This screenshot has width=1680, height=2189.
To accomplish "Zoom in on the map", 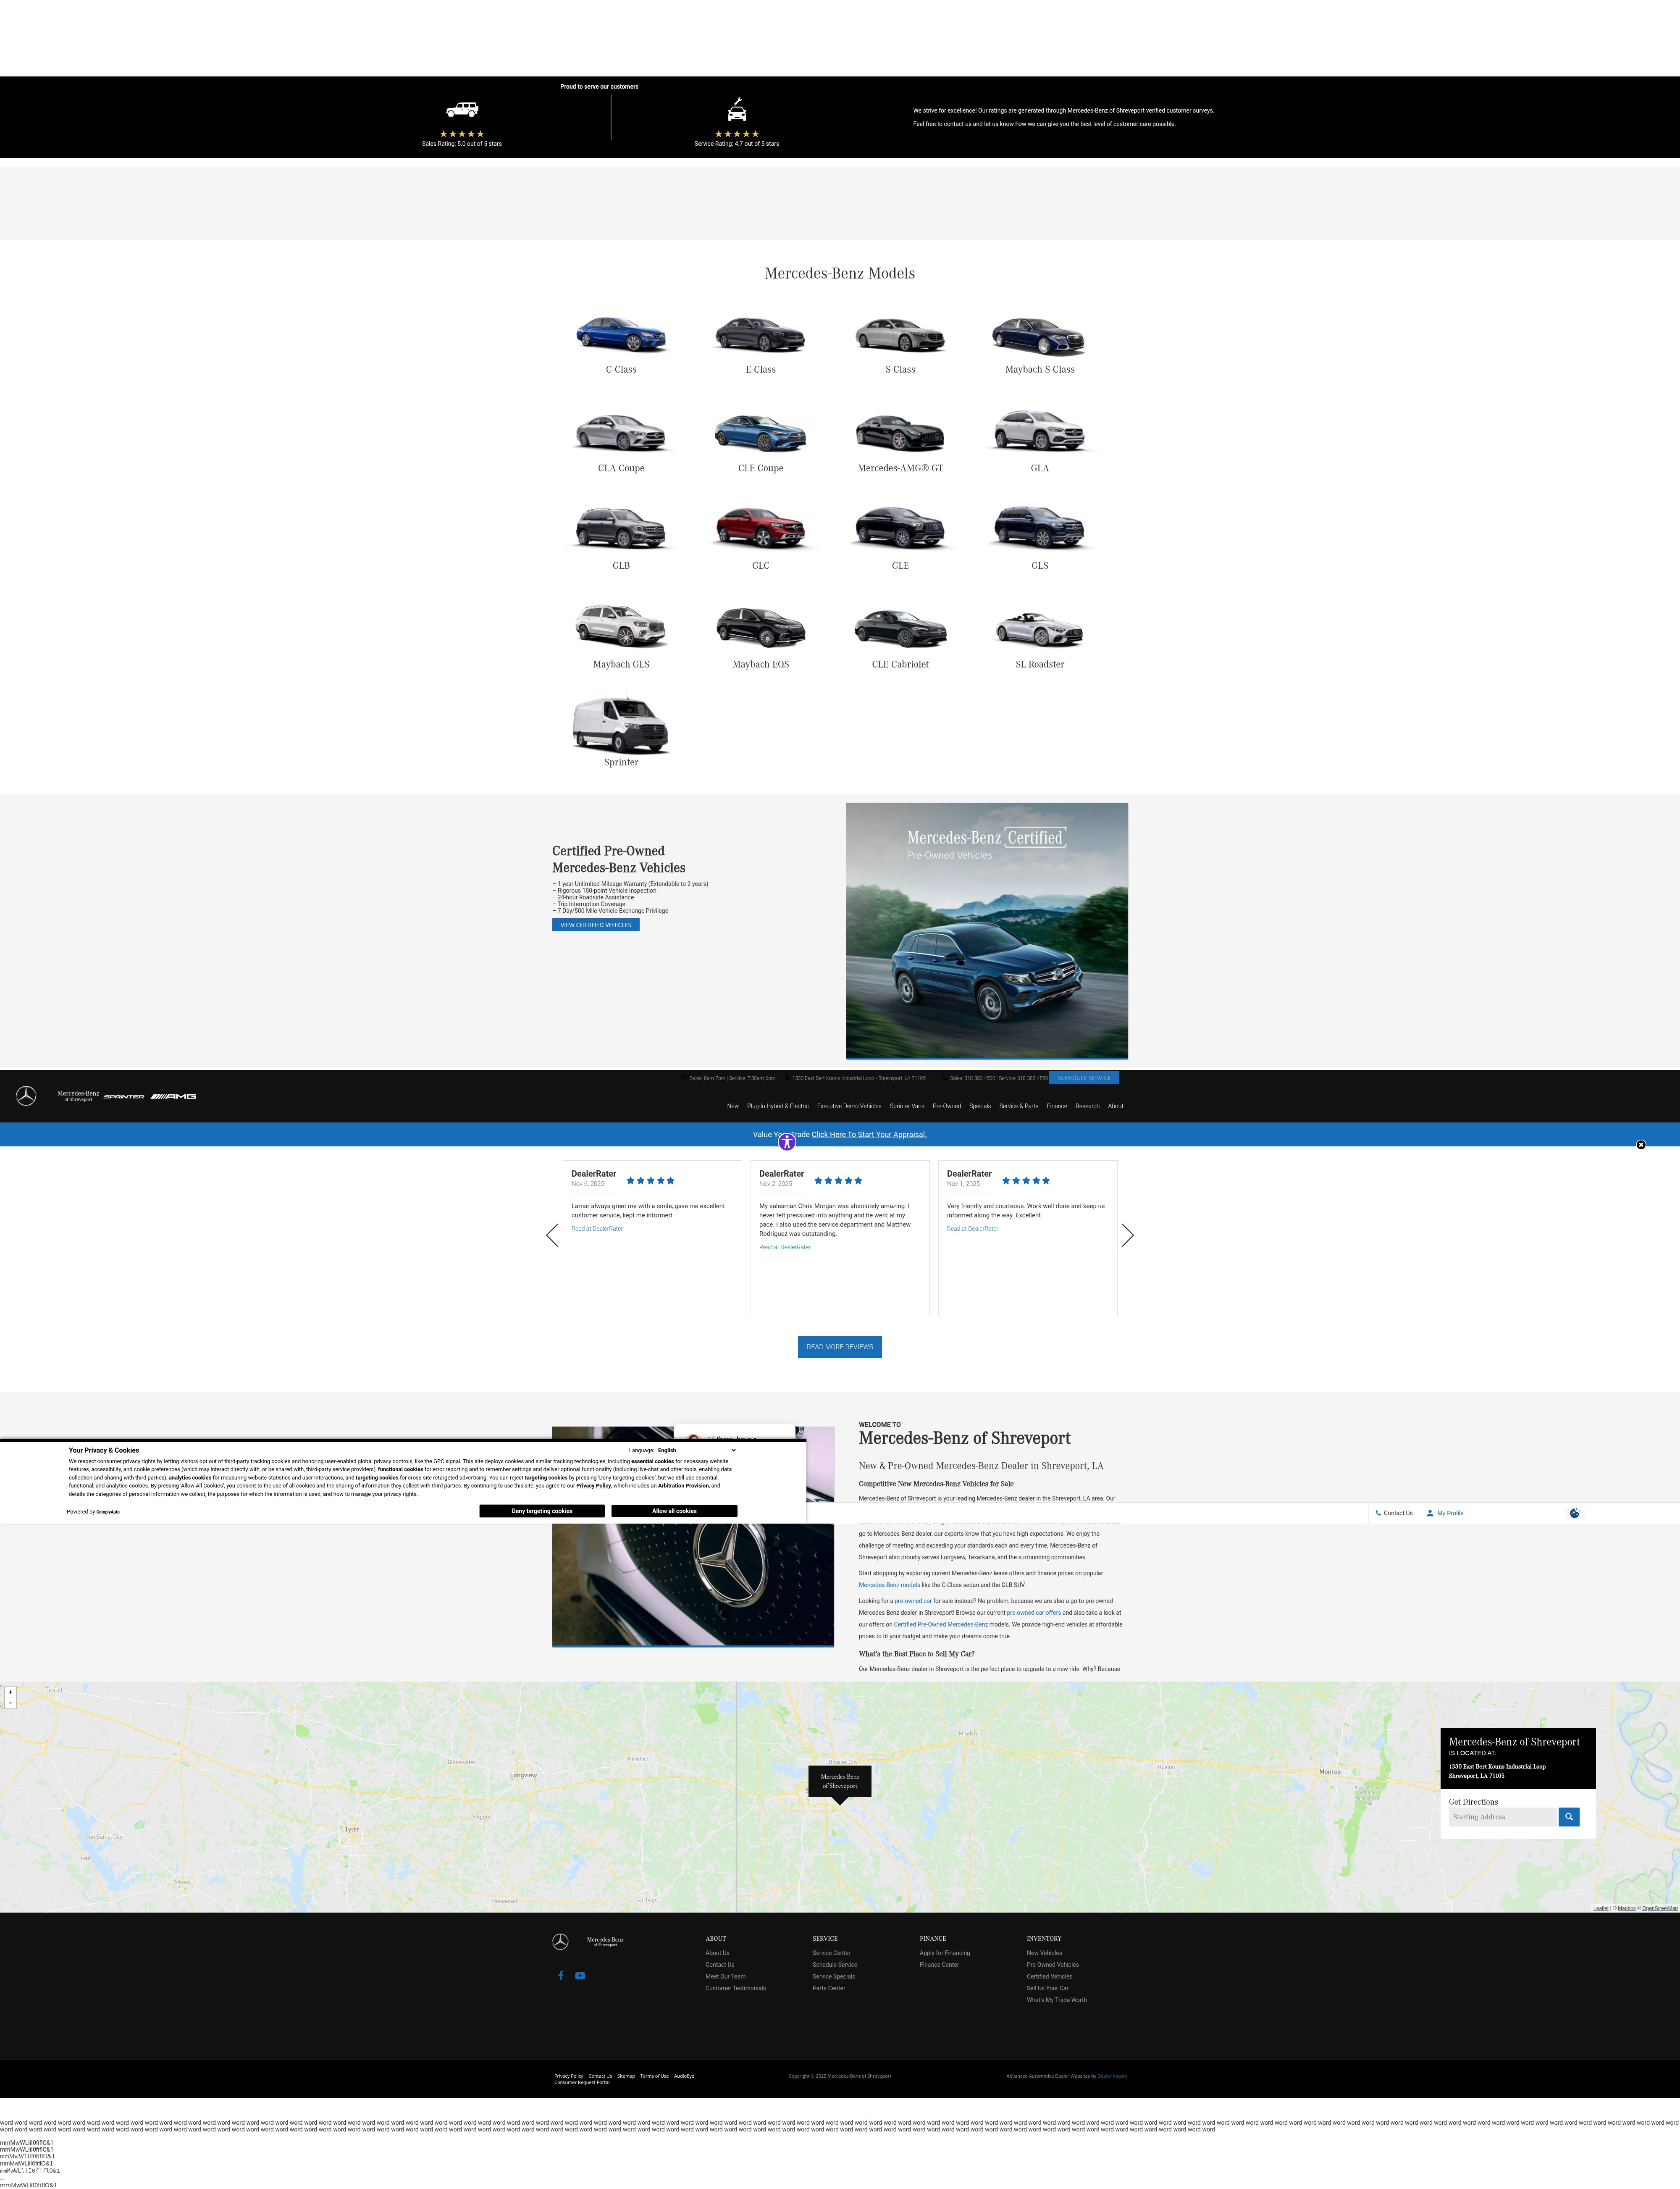I will (x=10, y=1692).
